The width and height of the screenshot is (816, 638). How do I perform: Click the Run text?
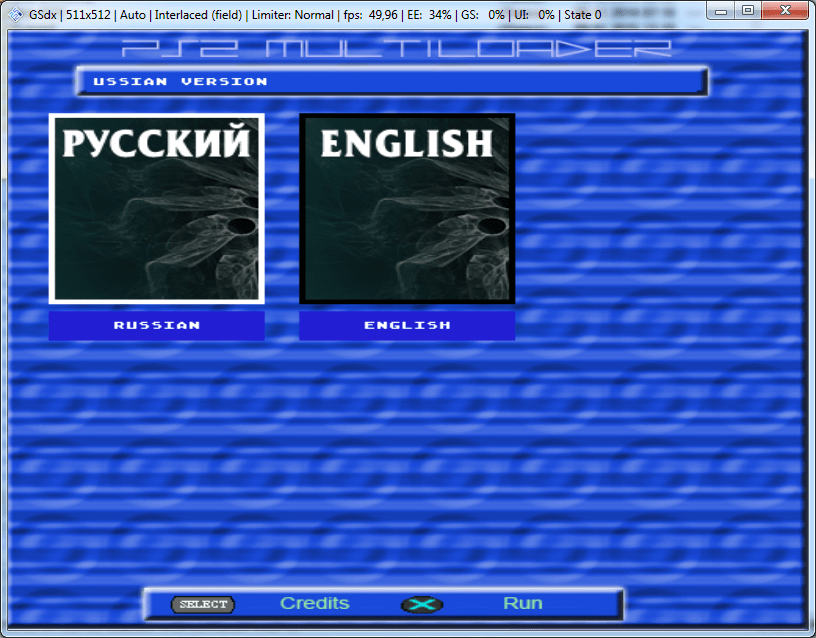[x=522, y=603]
